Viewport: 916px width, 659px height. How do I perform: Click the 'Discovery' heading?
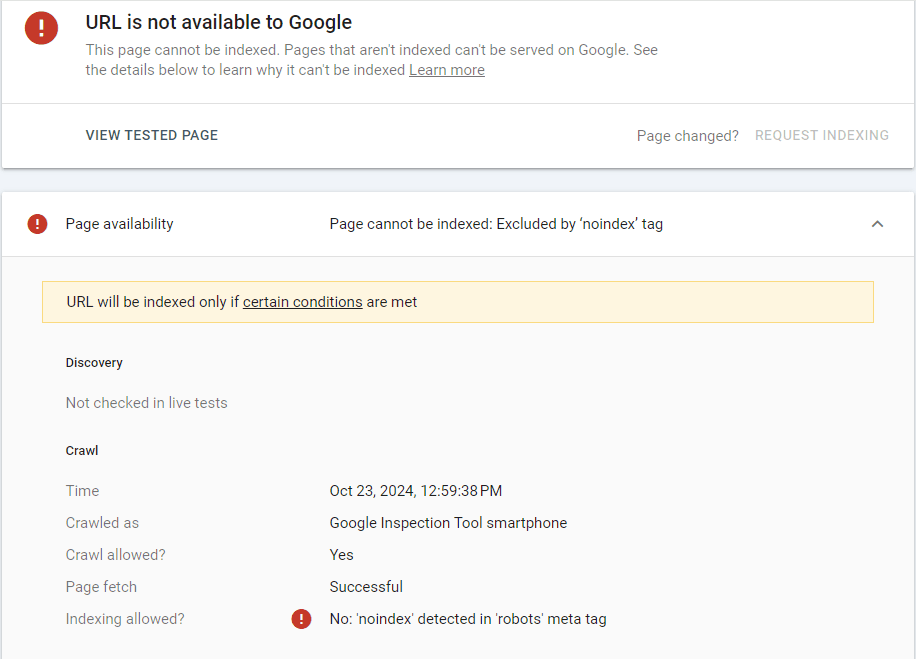94,363
